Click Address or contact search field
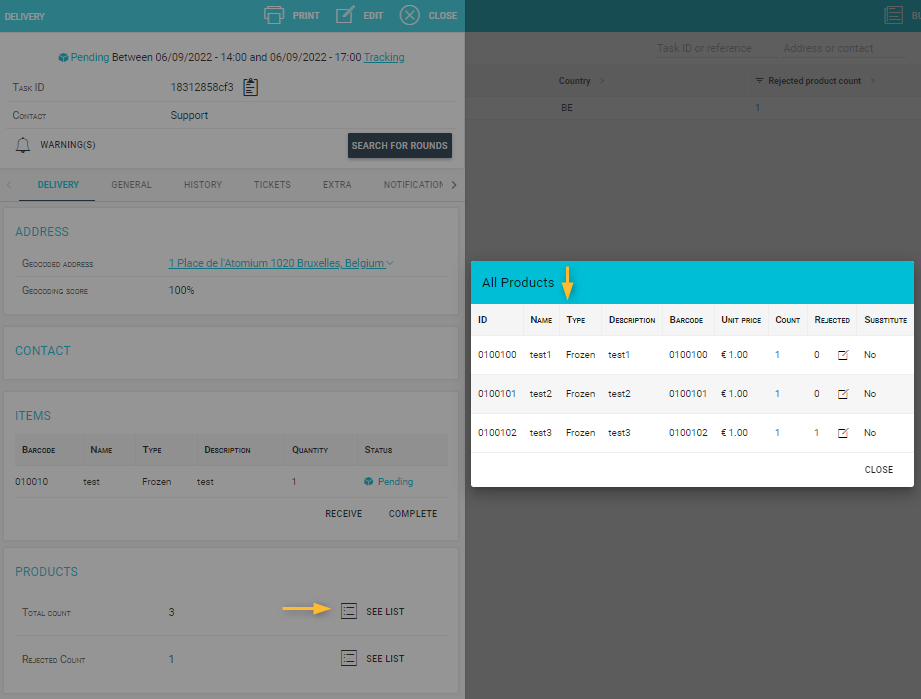This screenshot has width=921, height=699. pyautogui.click(x=843, y=48)
